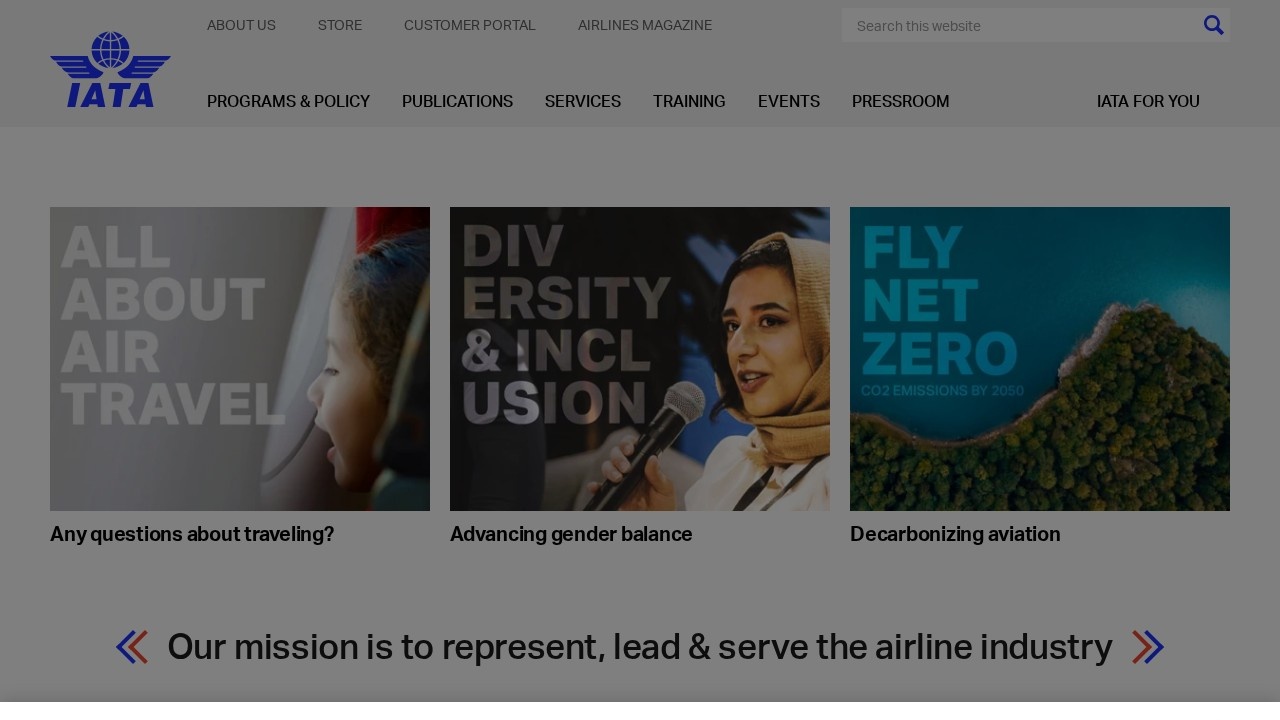
Task: Click the search magnifier icon
Action: click(1213, 25)
